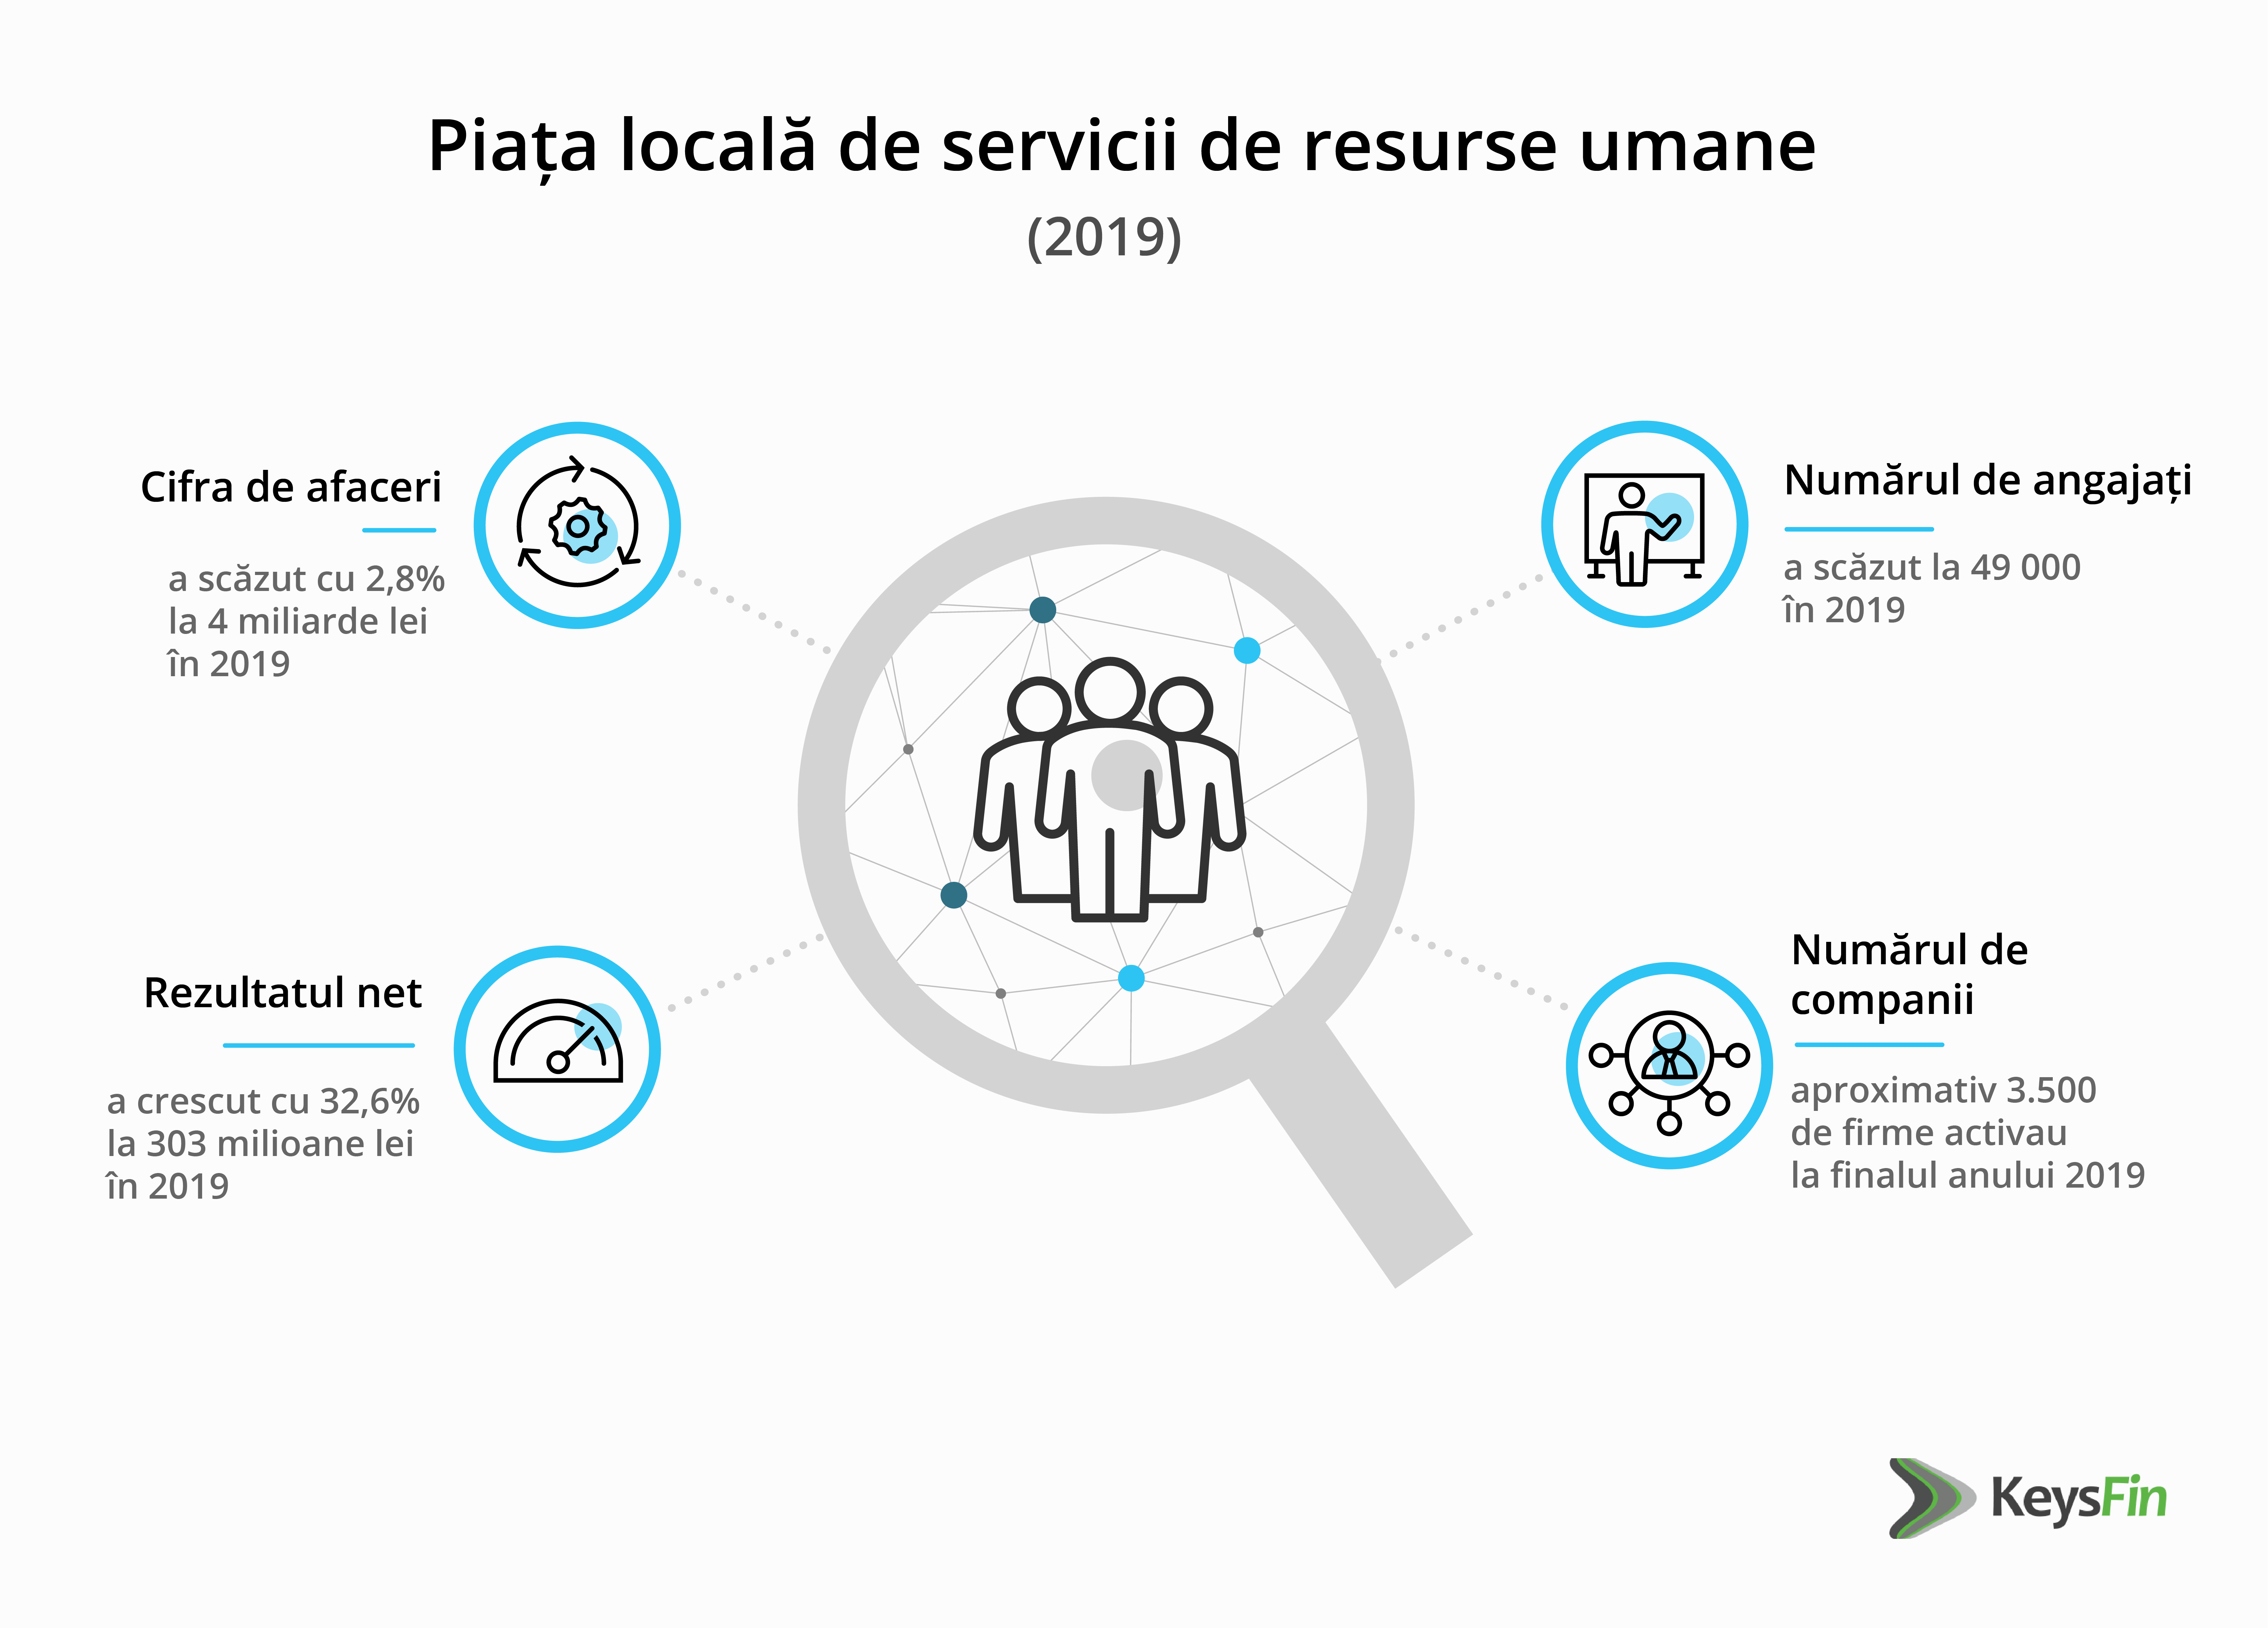Image resolution: width=2268 pixels, height=1628 pixels.
Task: Click the 'la 4 miliarde lei' text
Action: (x=298, y=621)
